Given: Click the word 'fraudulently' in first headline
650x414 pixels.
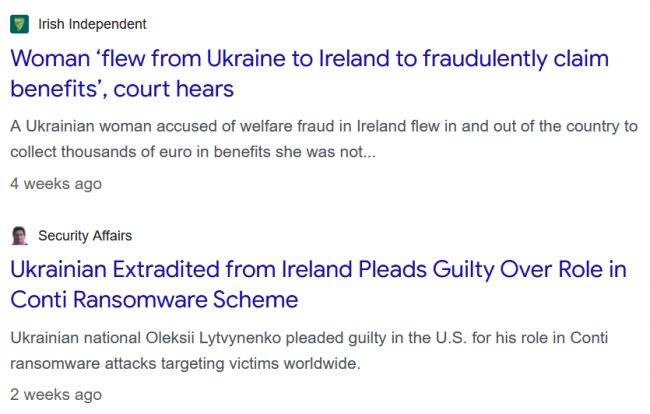Looking at the screenshot, I should (485, 58).
